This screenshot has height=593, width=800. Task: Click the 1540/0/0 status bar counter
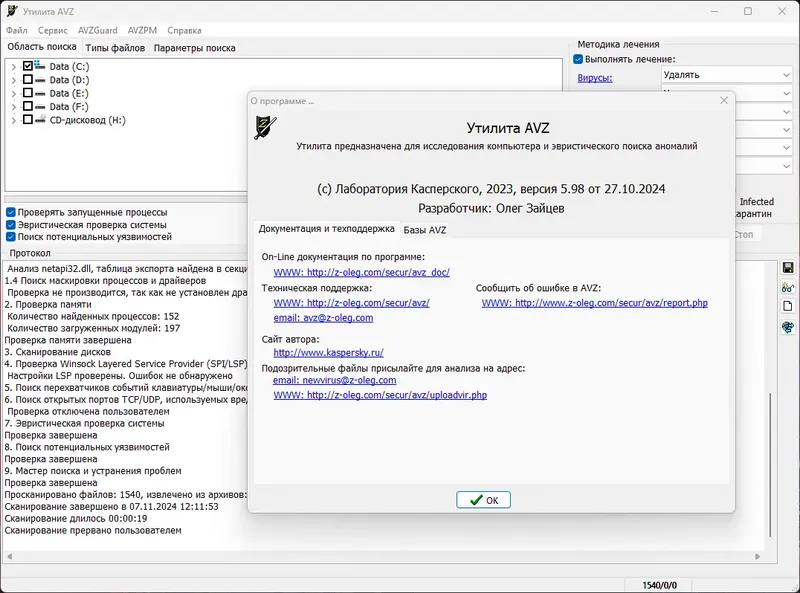(659, 585)
